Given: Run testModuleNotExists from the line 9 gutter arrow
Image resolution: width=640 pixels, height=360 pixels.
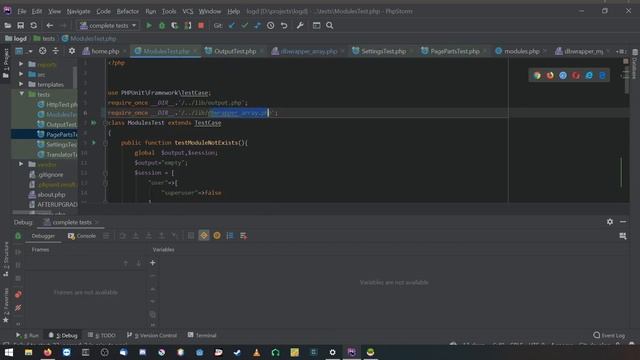Looking at the screenshot, I should [x=93, y=142].
